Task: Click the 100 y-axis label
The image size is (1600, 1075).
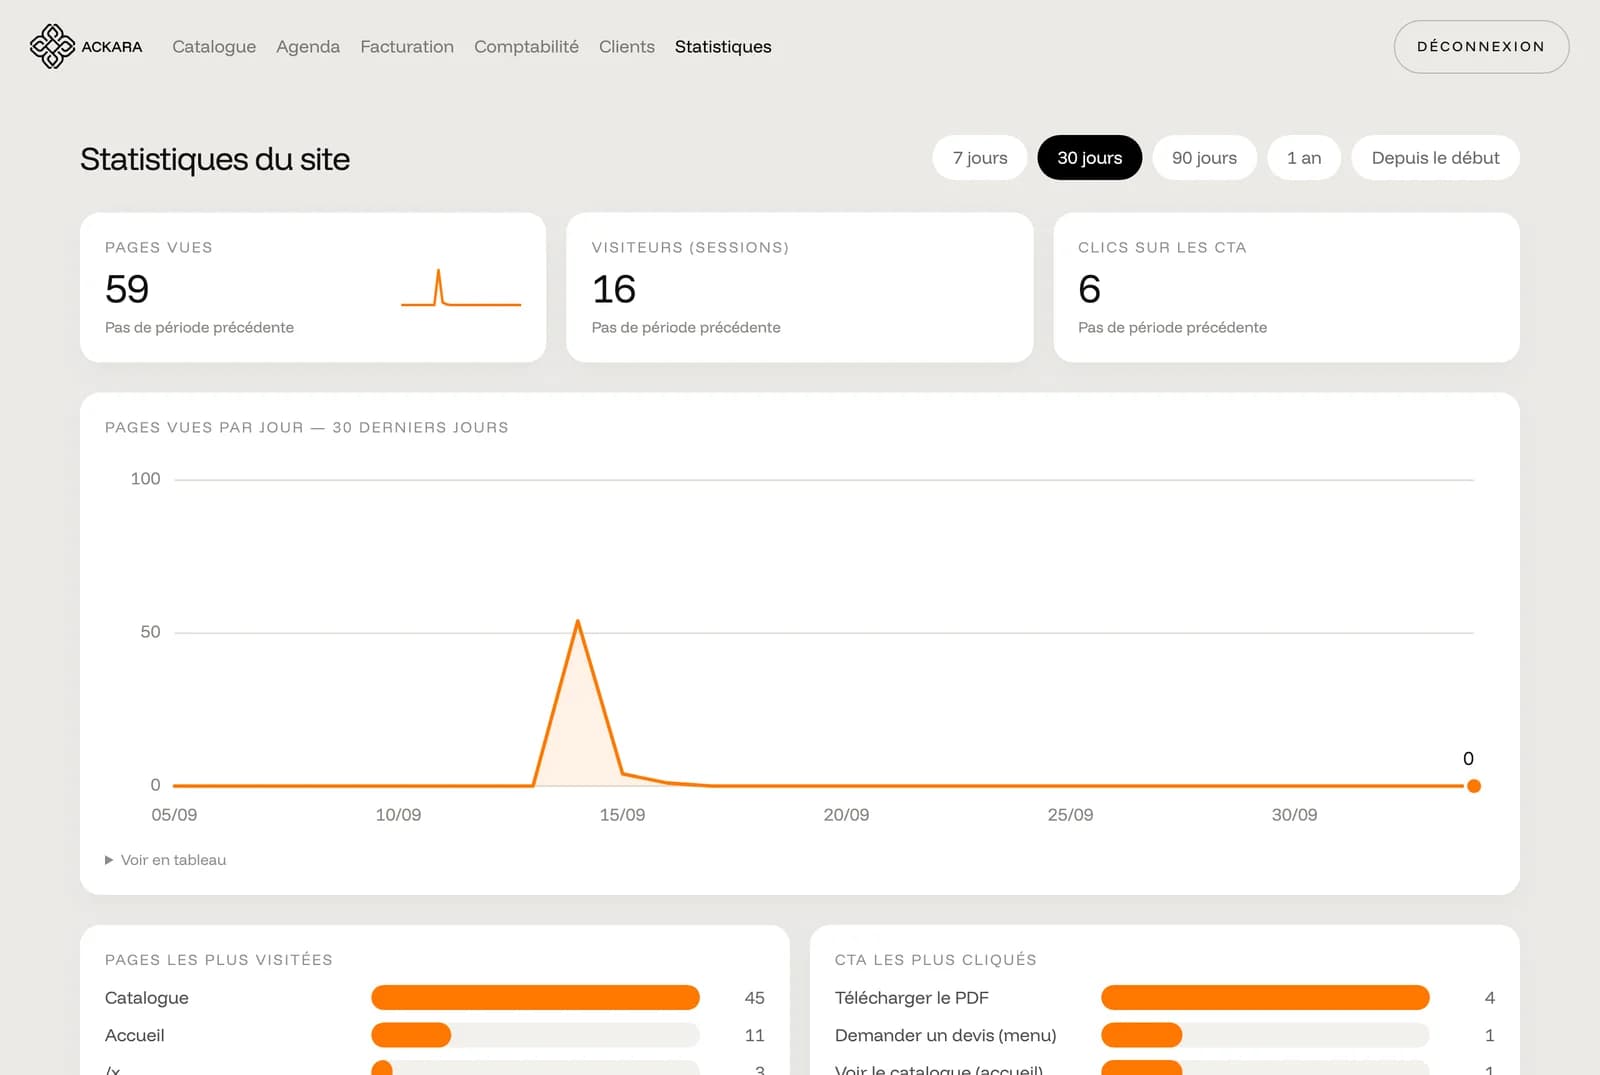Action: pos(145,479)
